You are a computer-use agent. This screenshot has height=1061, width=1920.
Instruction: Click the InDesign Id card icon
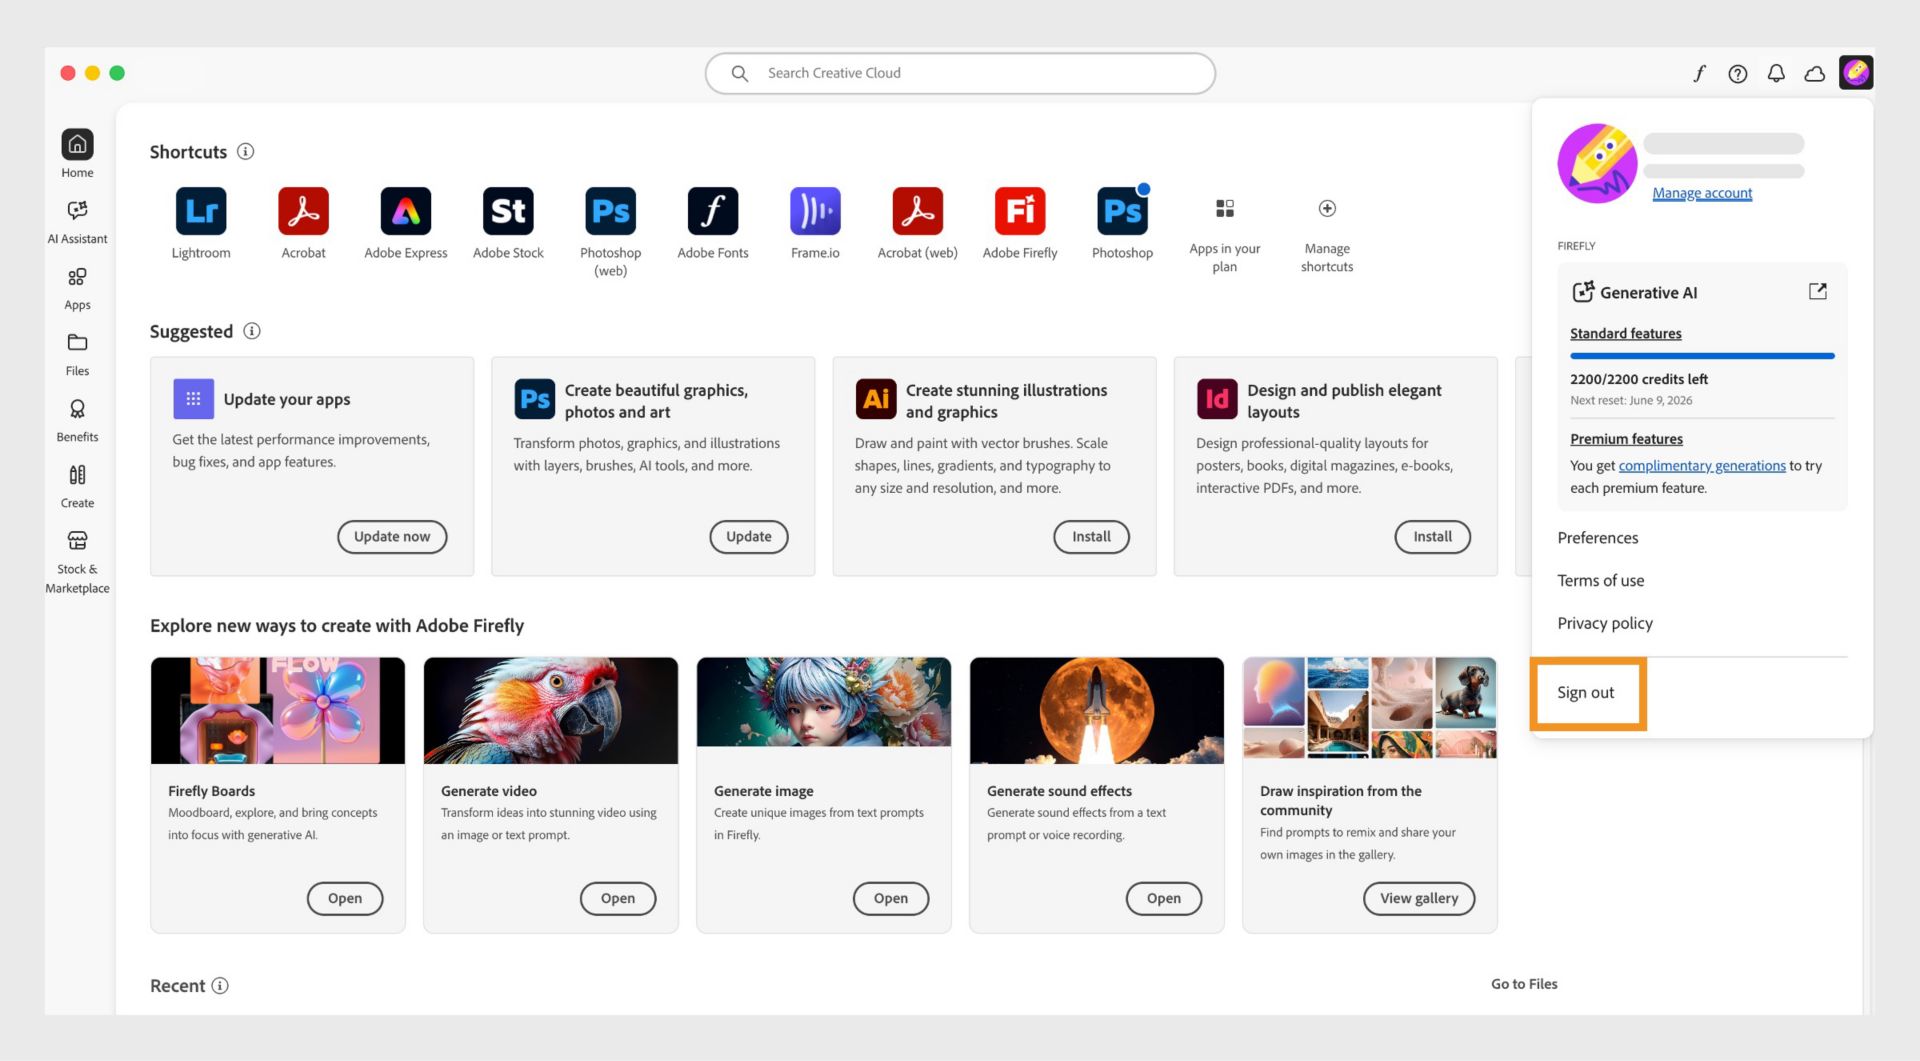pos(1217,399)
